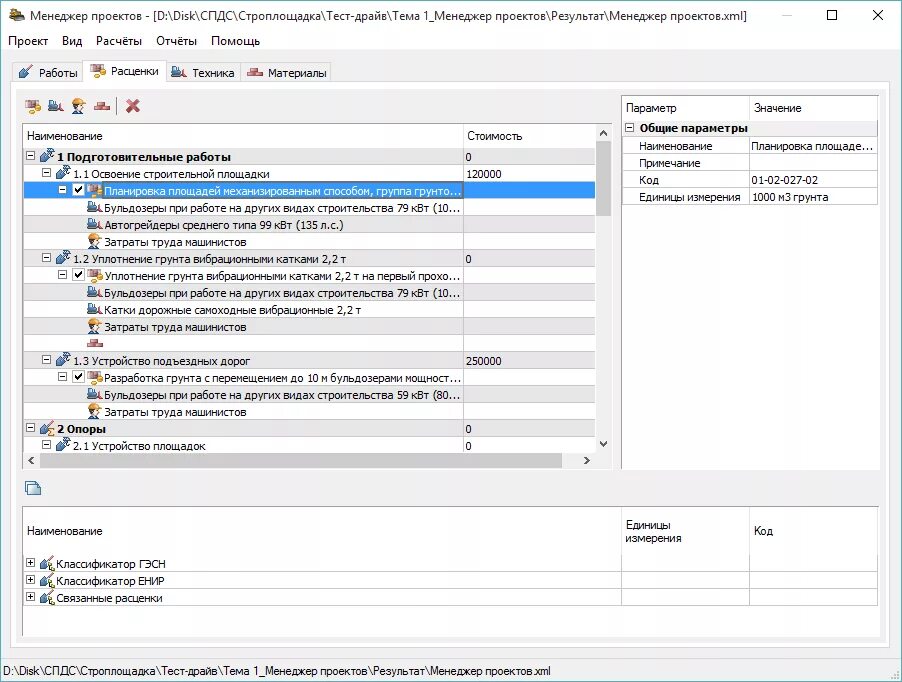The width and height of the screenshot is (902, 682).
Task: Open the Отчёты menu
Action: 179,41
